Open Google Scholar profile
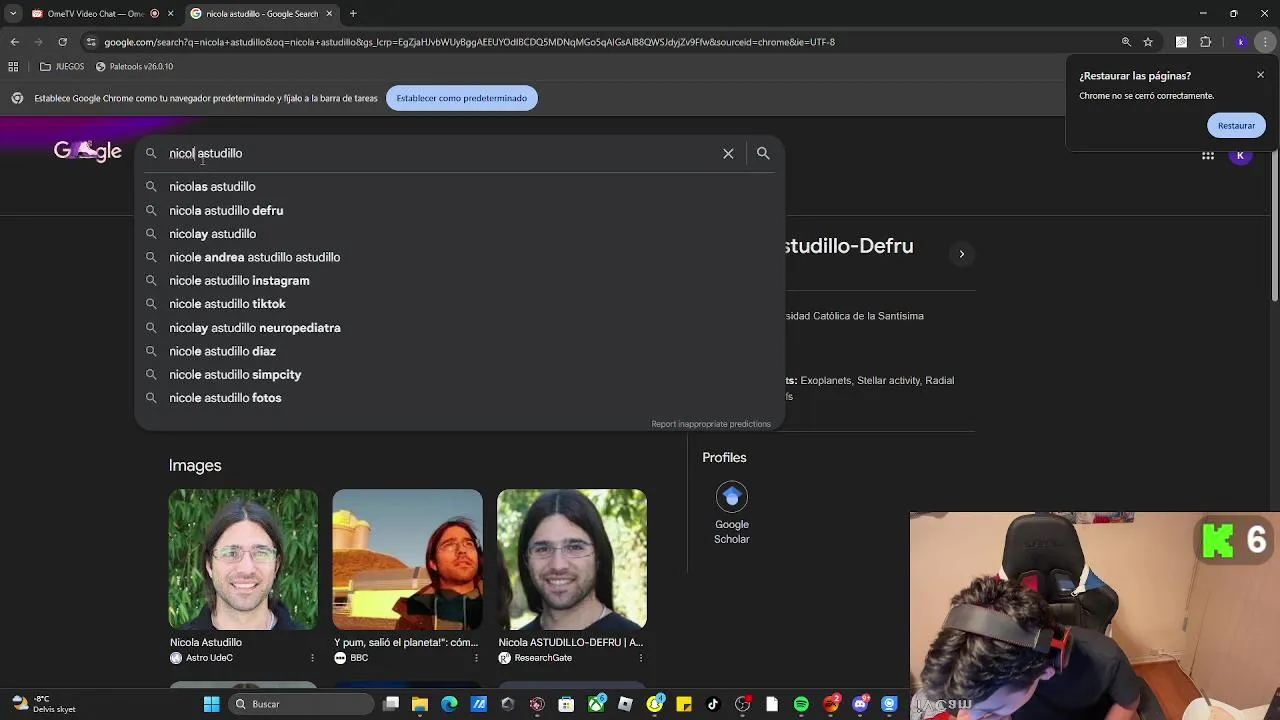The height and width of the screenshot is (720, 1280). pyautogui.click(x=731, y=514)
